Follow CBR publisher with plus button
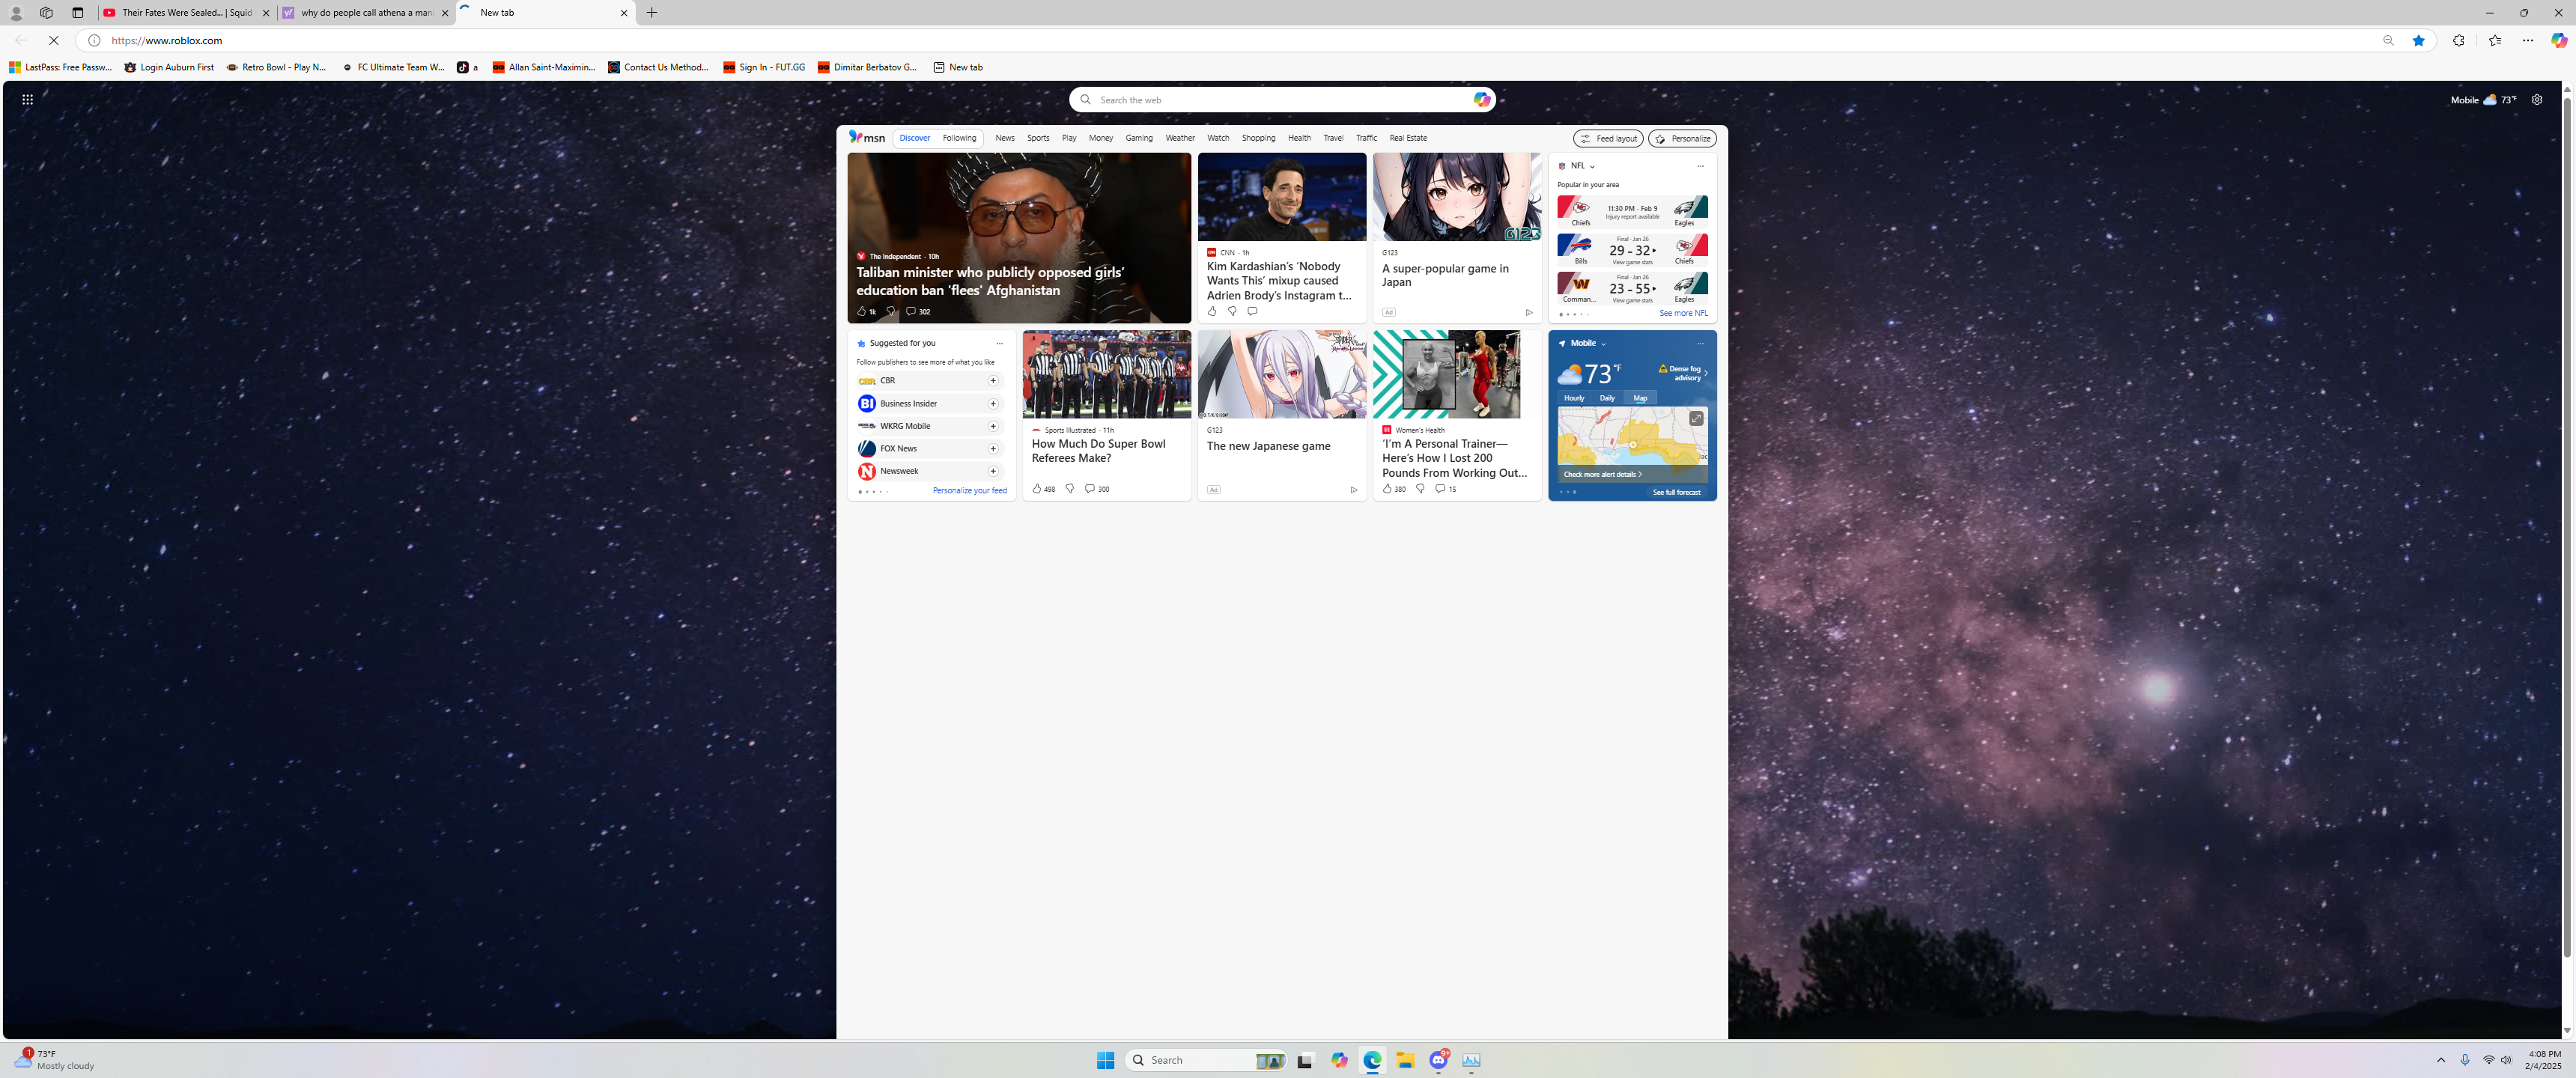The height and width of the screenshot is (1078, 2576). [993, 381]
